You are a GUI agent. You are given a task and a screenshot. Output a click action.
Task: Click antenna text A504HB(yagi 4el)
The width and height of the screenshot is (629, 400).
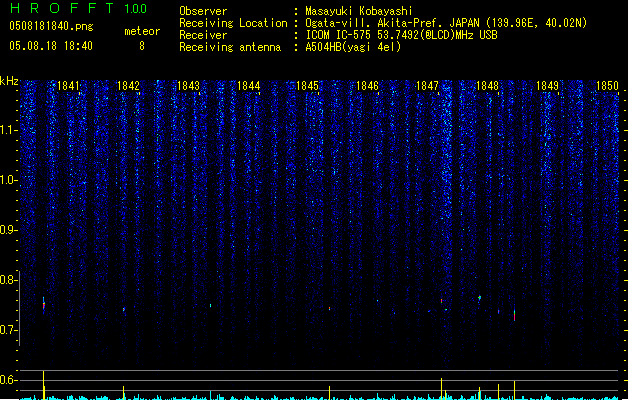click(x=353, y=47)
